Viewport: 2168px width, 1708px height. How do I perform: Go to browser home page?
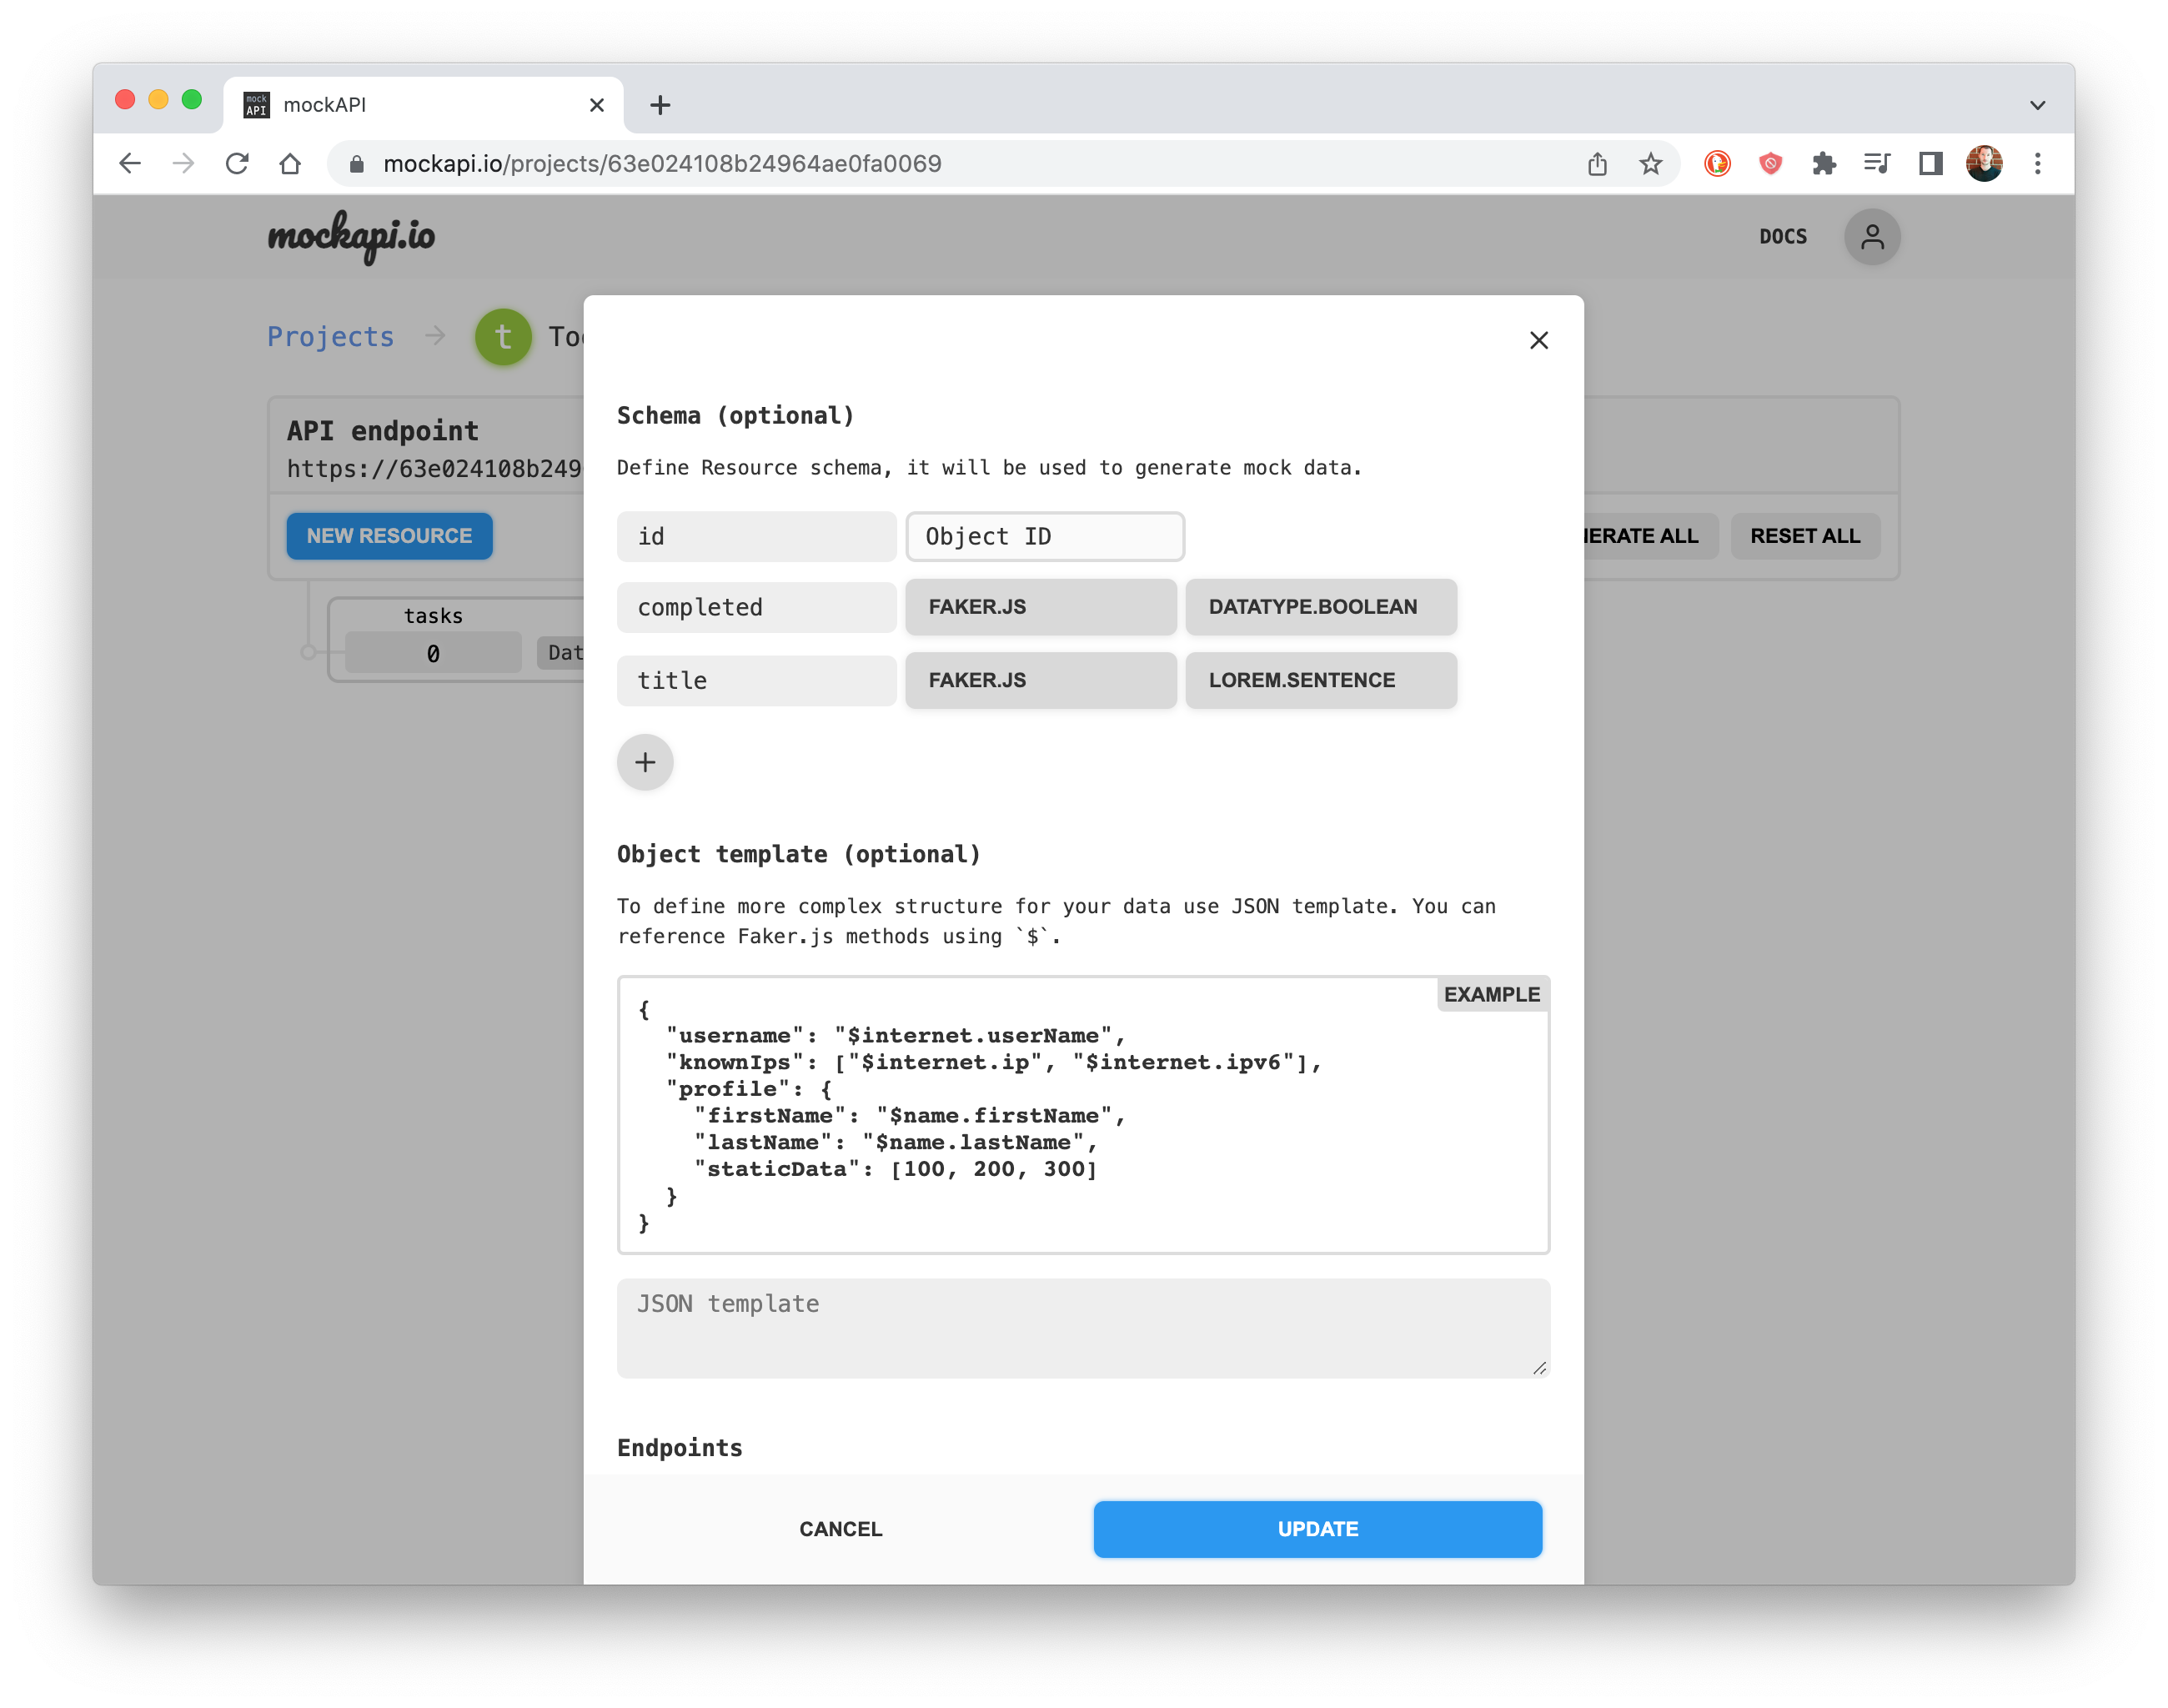290,163
